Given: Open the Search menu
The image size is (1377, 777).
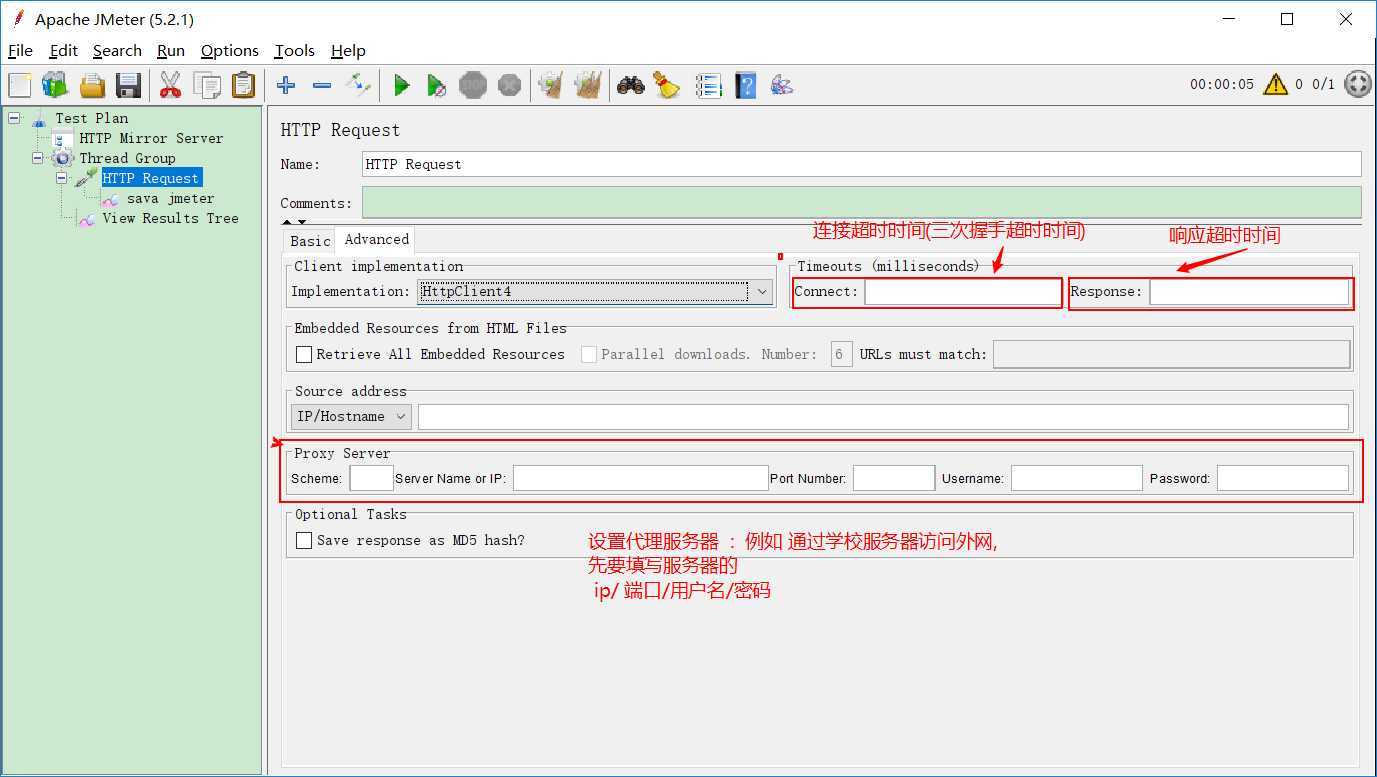Looking at the screenshot, I should point(117,51).
